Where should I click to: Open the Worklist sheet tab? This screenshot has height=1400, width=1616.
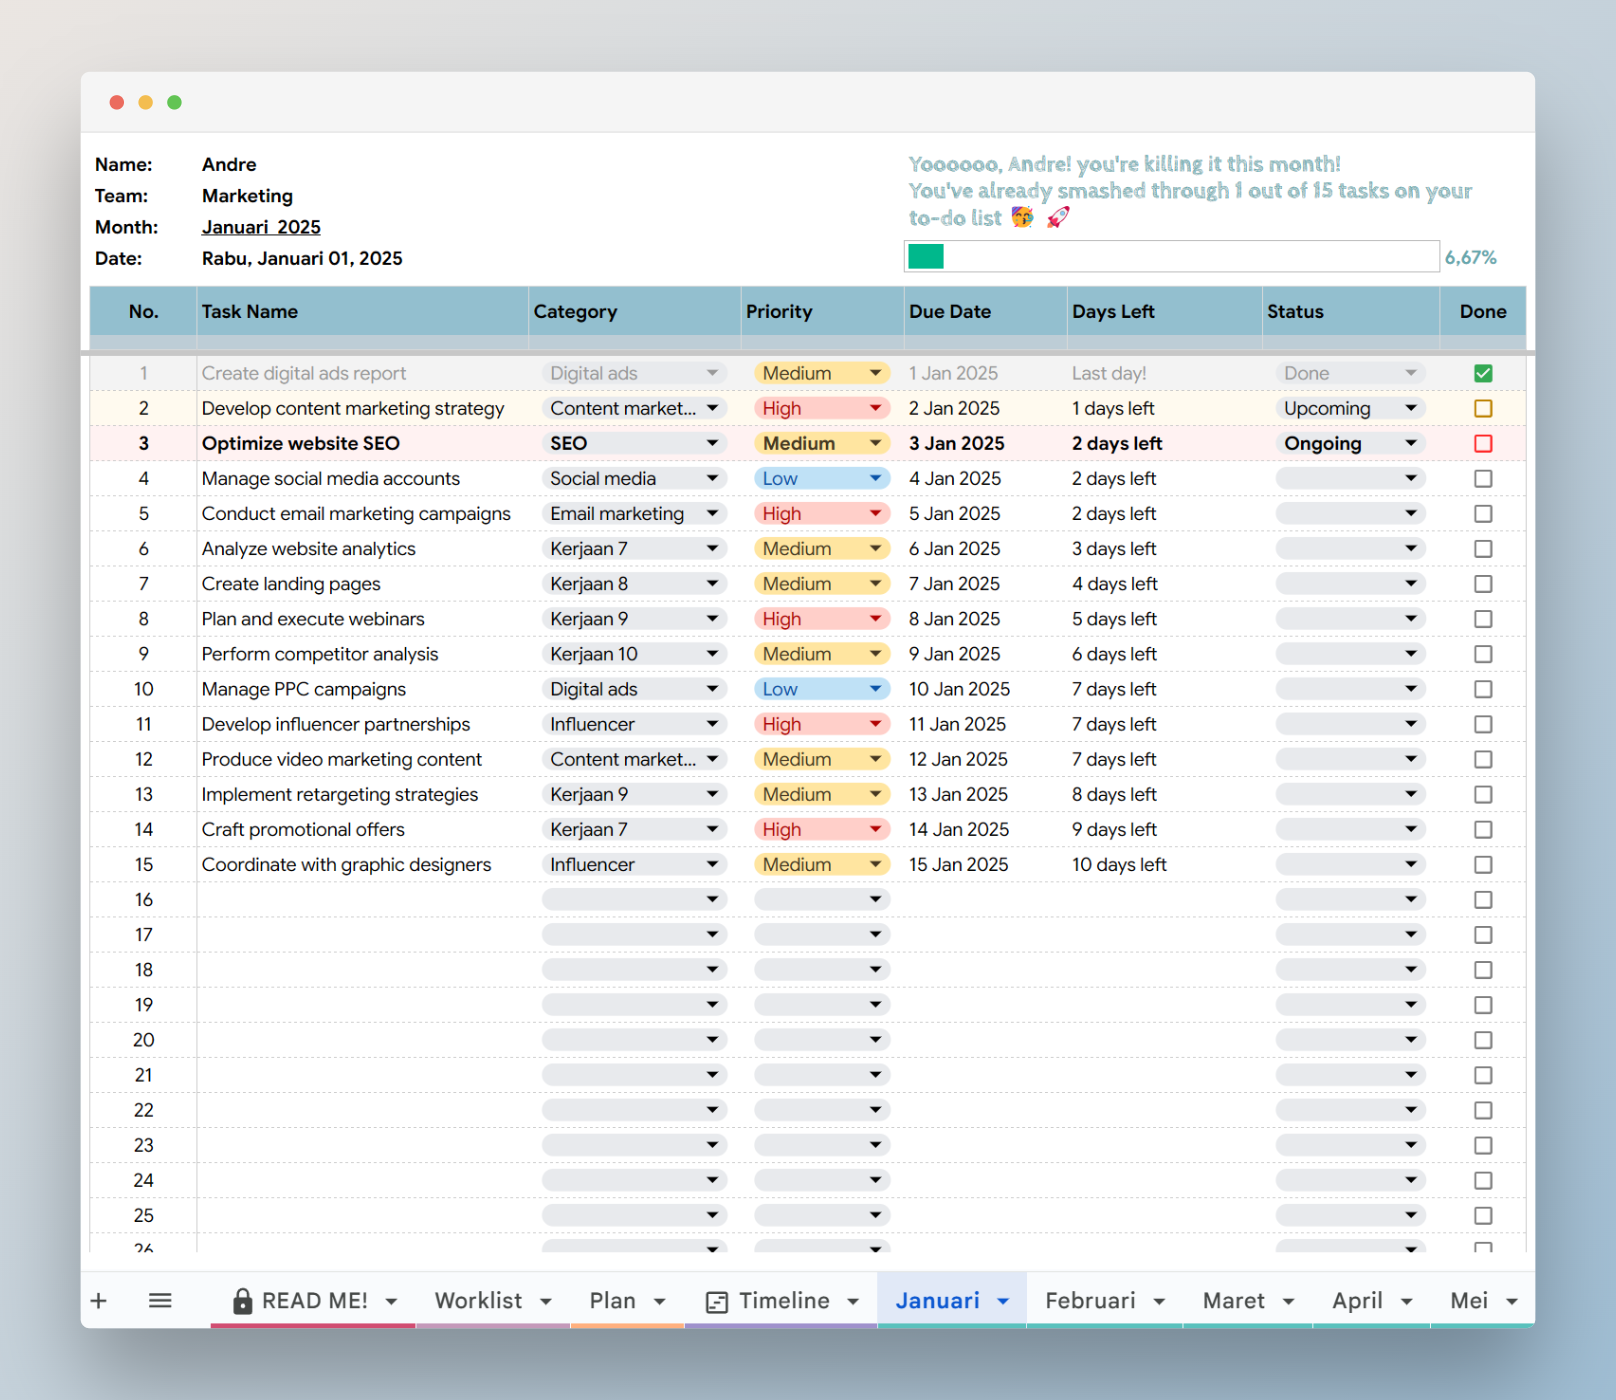click(478, 1301)
